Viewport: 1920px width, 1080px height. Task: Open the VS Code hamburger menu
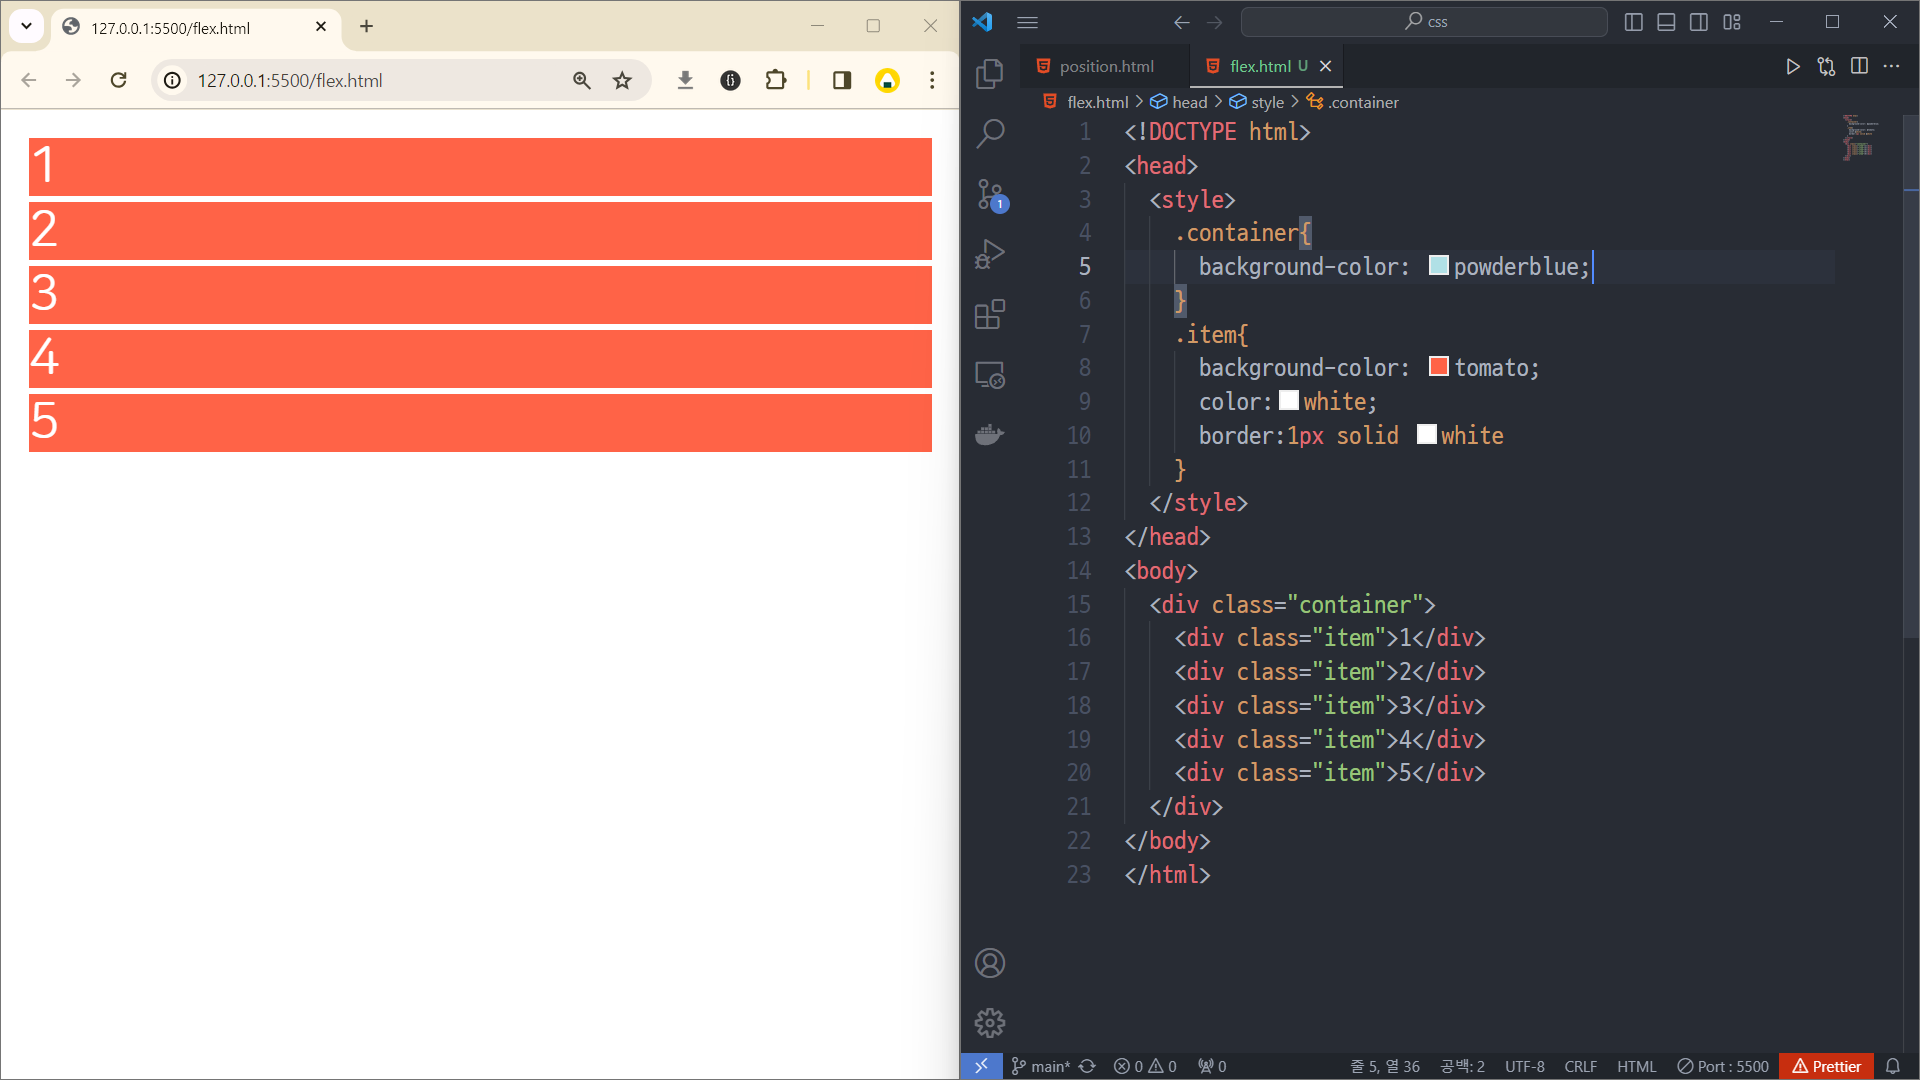pyautogui.click(x=1027, y=22)
